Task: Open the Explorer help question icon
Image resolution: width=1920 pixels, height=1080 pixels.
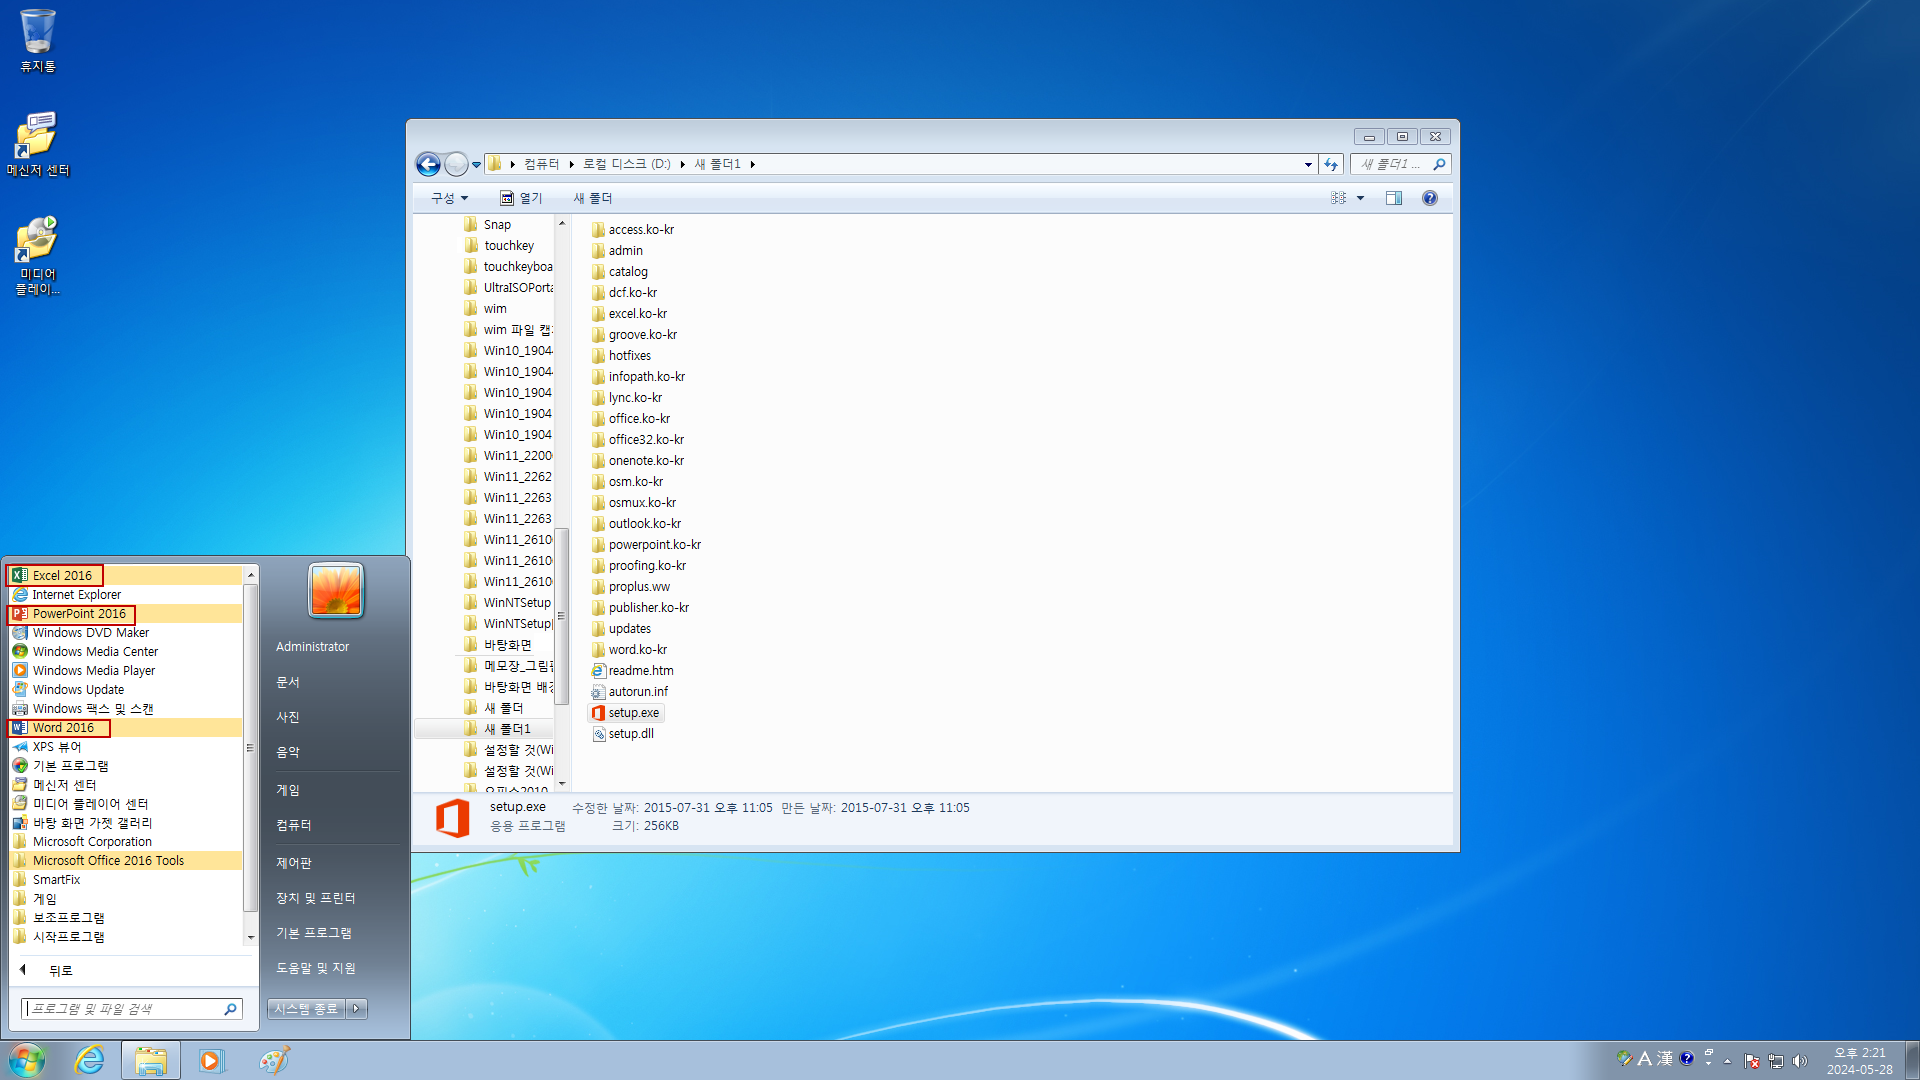Action: click(1429, 198)
